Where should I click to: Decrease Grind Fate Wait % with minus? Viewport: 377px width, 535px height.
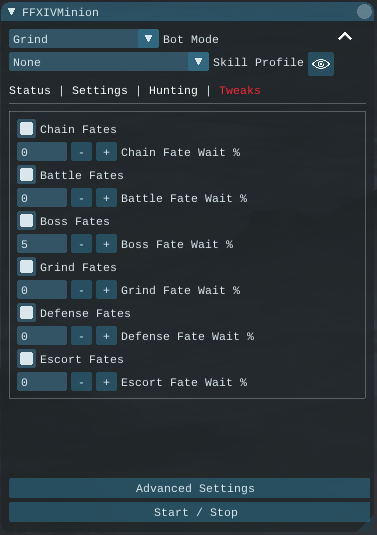[x=81, y=290]
